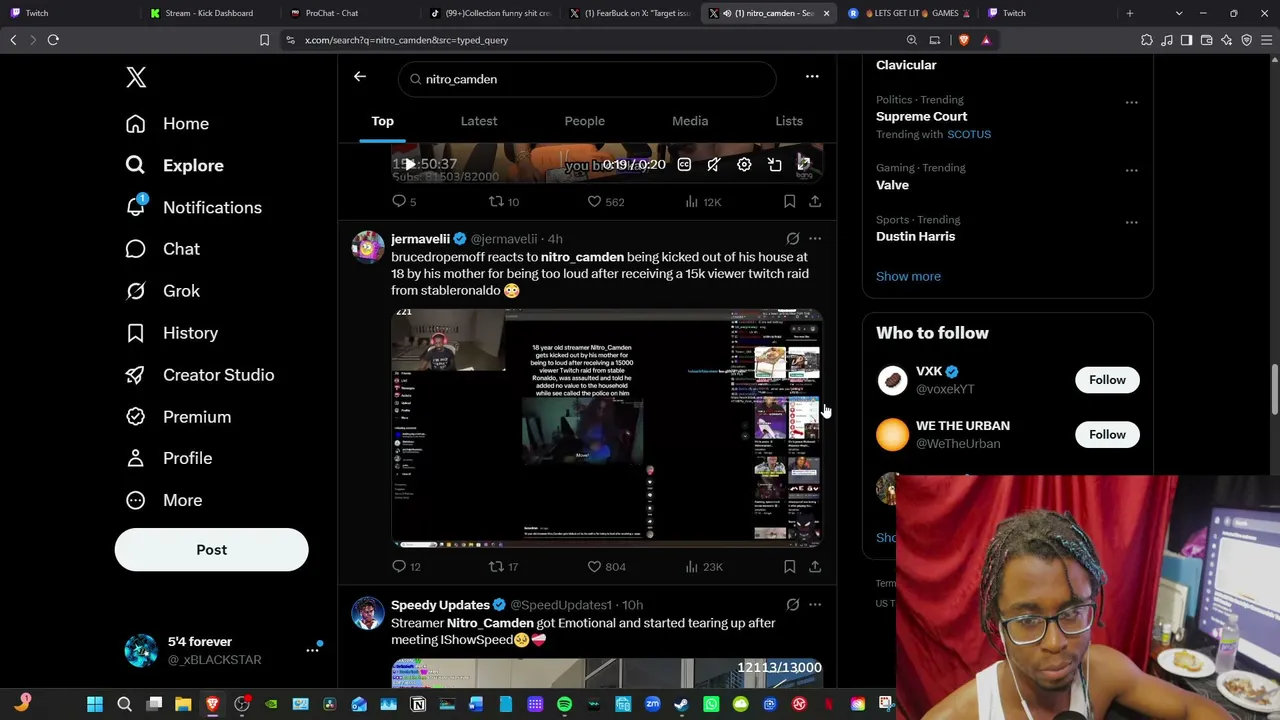Screen dimensions: 1280x720
Task: Follow the VXK account
Action: [1107, 380]
